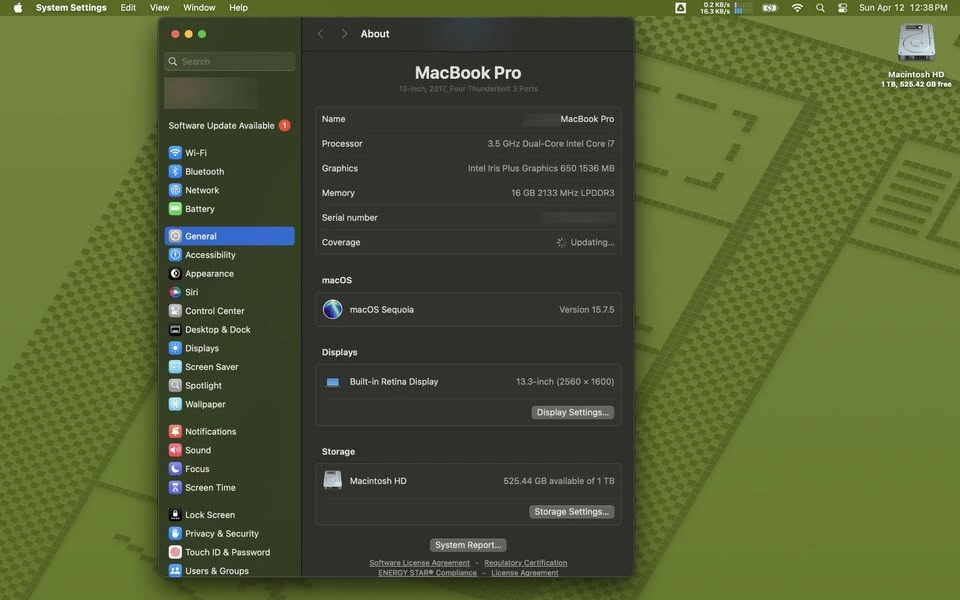Screen dimensions: 960x600
Task: Click the network speed monitor in menu bar
Action: point(714,8)
